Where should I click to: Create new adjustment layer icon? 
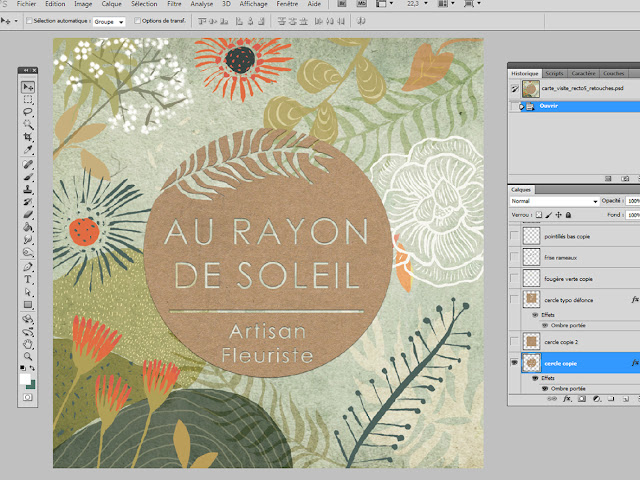point(596,399)
